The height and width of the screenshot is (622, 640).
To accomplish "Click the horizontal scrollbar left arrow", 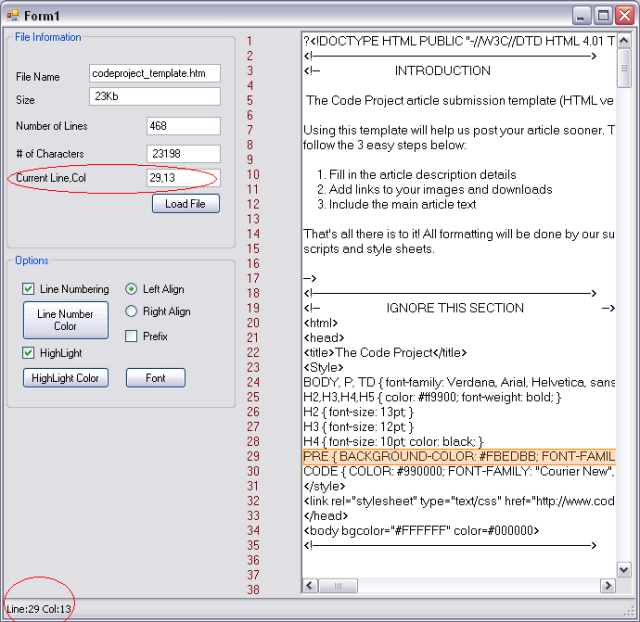I will [310, 586].
